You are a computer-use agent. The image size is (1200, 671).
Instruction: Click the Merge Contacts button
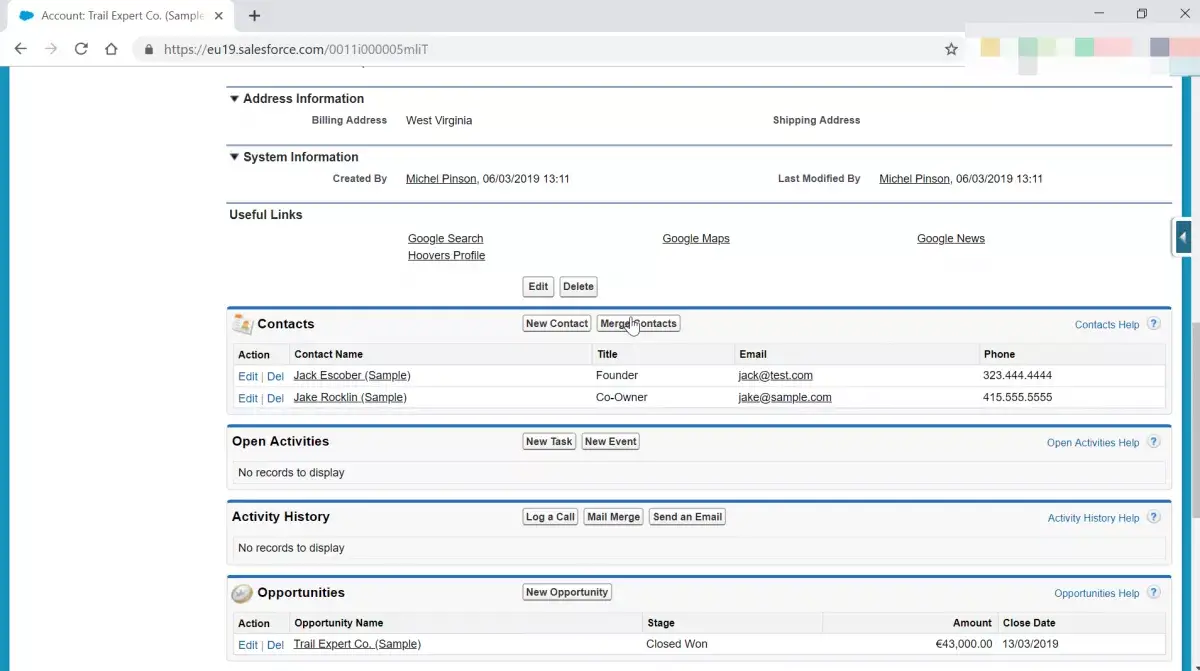638,324
